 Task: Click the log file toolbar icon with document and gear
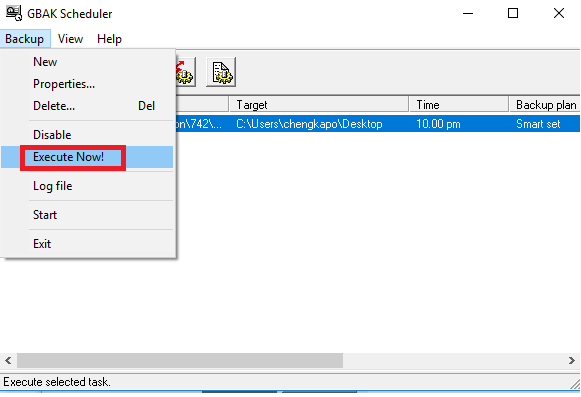click(x=221, y=72)
